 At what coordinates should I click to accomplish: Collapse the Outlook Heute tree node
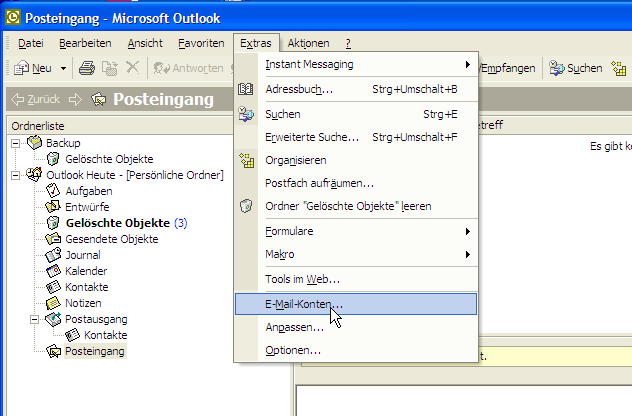coord(15,175)
